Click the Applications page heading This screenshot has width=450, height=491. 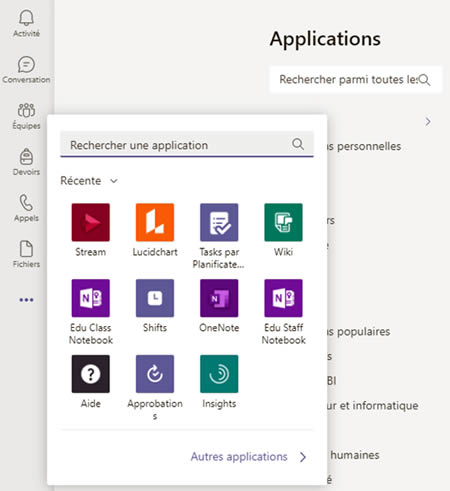coord(325,39)
